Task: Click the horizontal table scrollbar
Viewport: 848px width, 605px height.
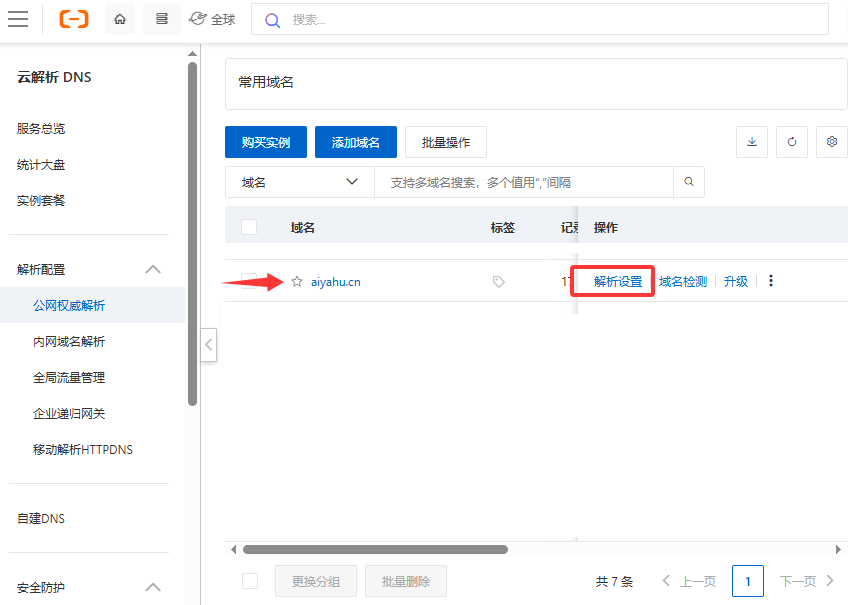Action: 375,549
